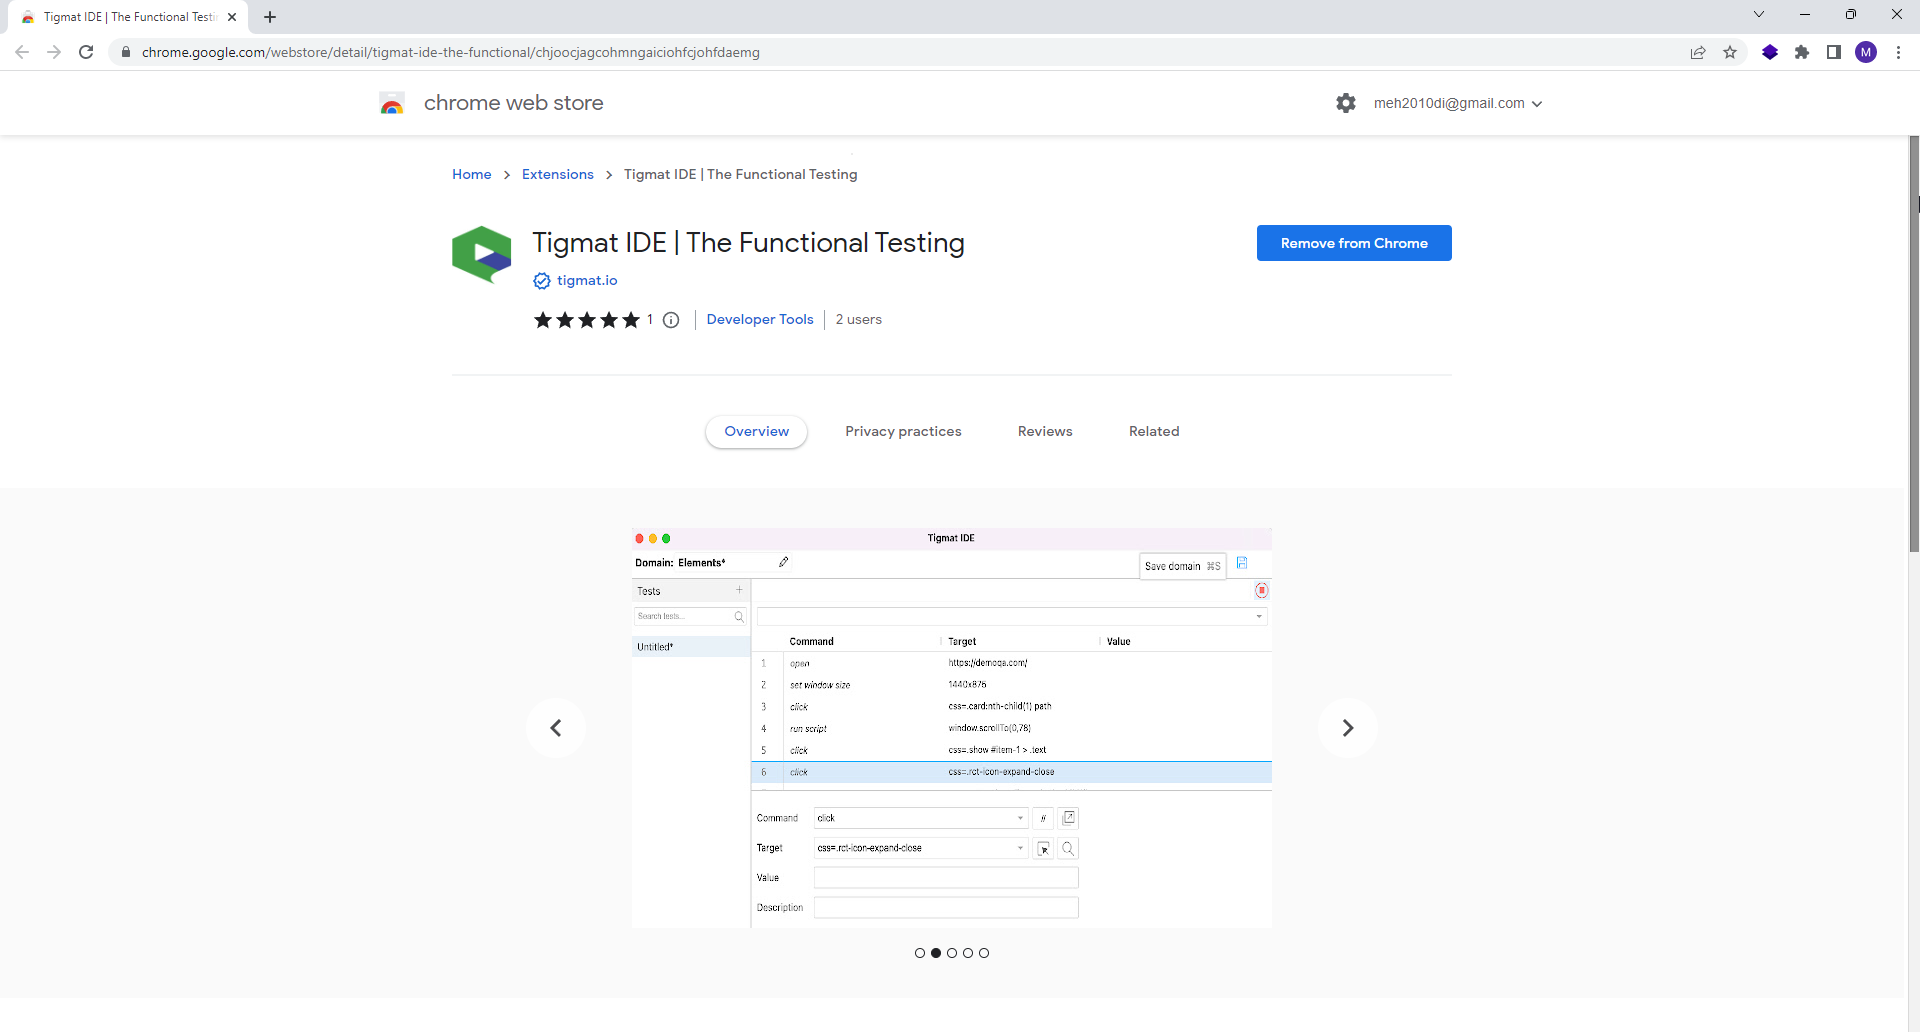Toggle the browser side panel icon

point(1834,52)
